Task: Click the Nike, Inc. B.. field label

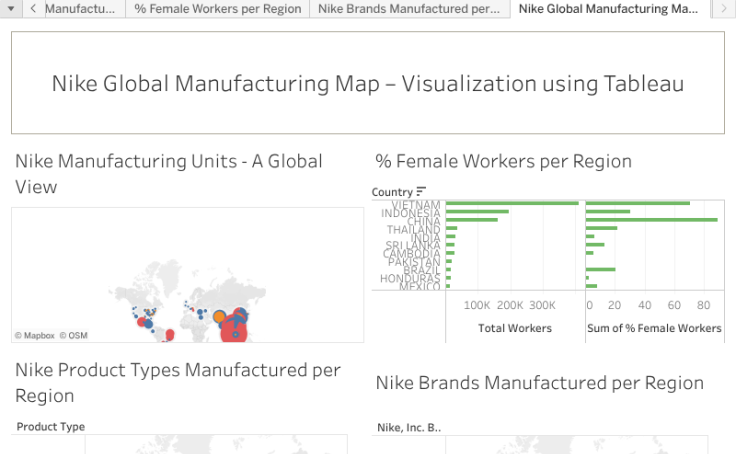Action: (x=409, y=427)
